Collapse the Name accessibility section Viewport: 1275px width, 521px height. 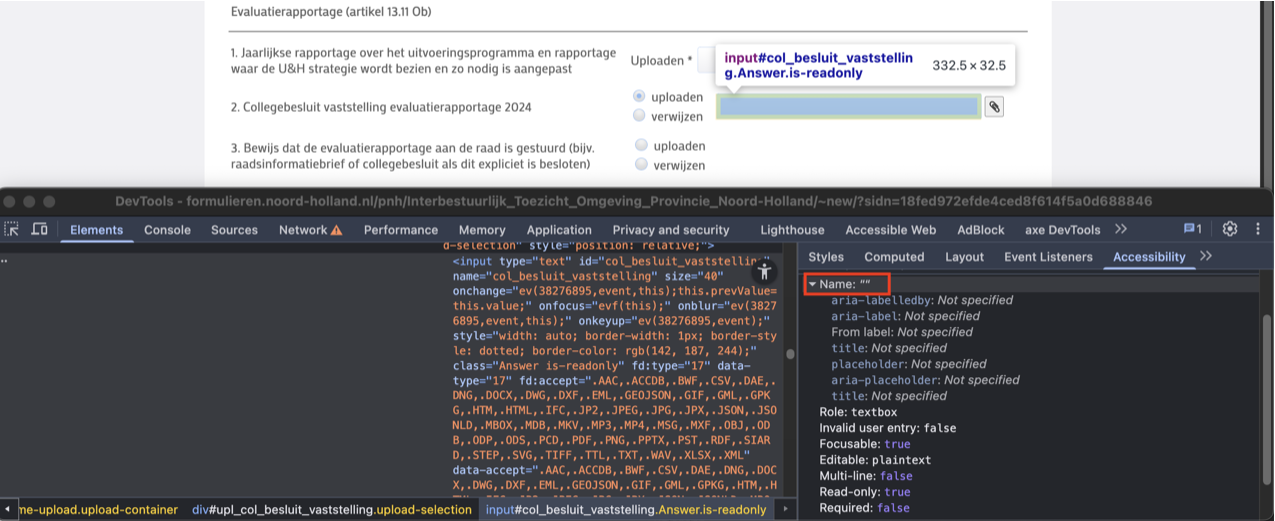click(813, 285)
